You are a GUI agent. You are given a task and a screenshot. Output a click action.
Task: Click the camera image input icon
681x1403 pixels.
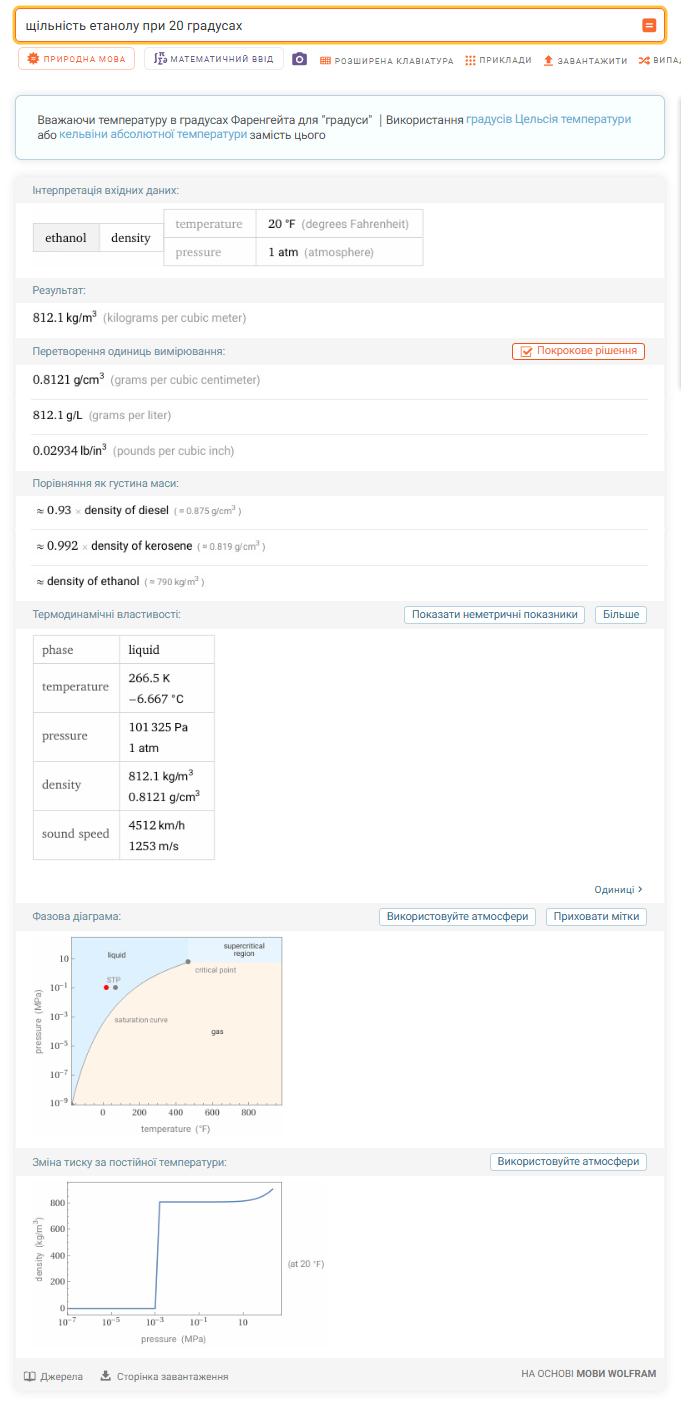tap(299, 60)
